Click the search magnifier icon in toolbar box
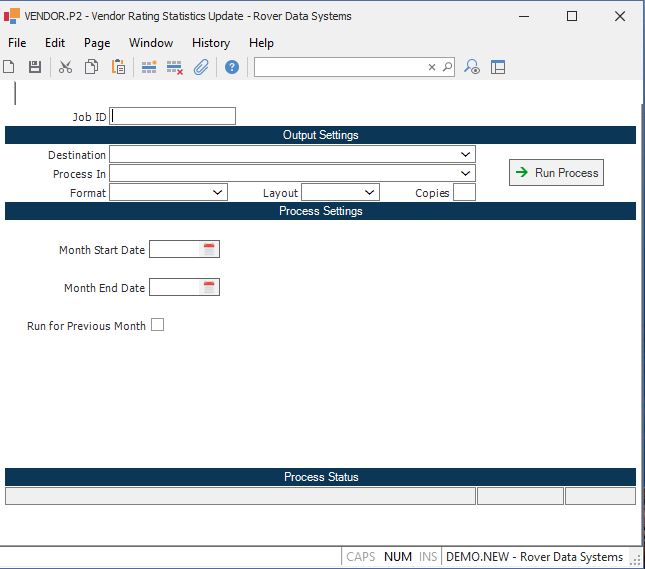This screenshot has height=569, width=645. (x=447, y=67)
